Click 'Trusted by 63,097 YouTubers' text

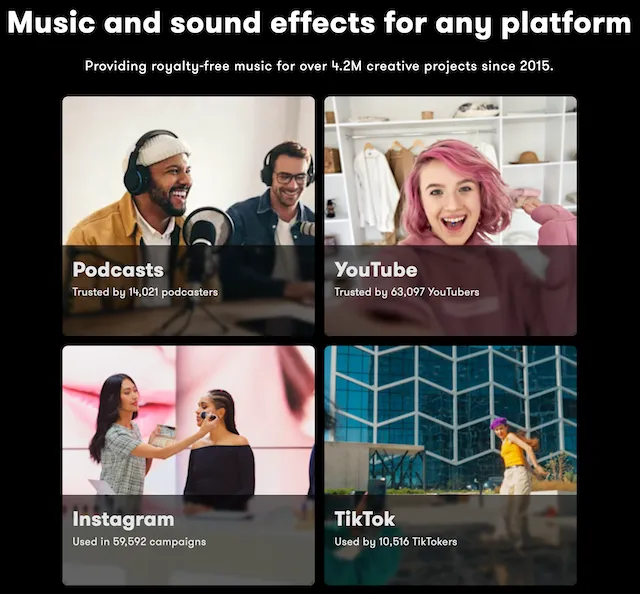[407, 292]
